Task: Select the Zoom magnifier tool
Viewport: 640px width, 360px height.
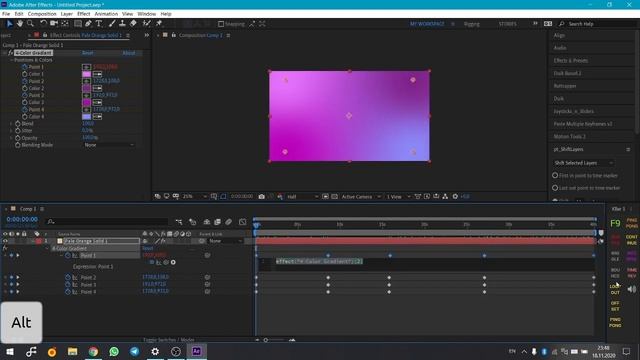Action: tap(30, 24)
